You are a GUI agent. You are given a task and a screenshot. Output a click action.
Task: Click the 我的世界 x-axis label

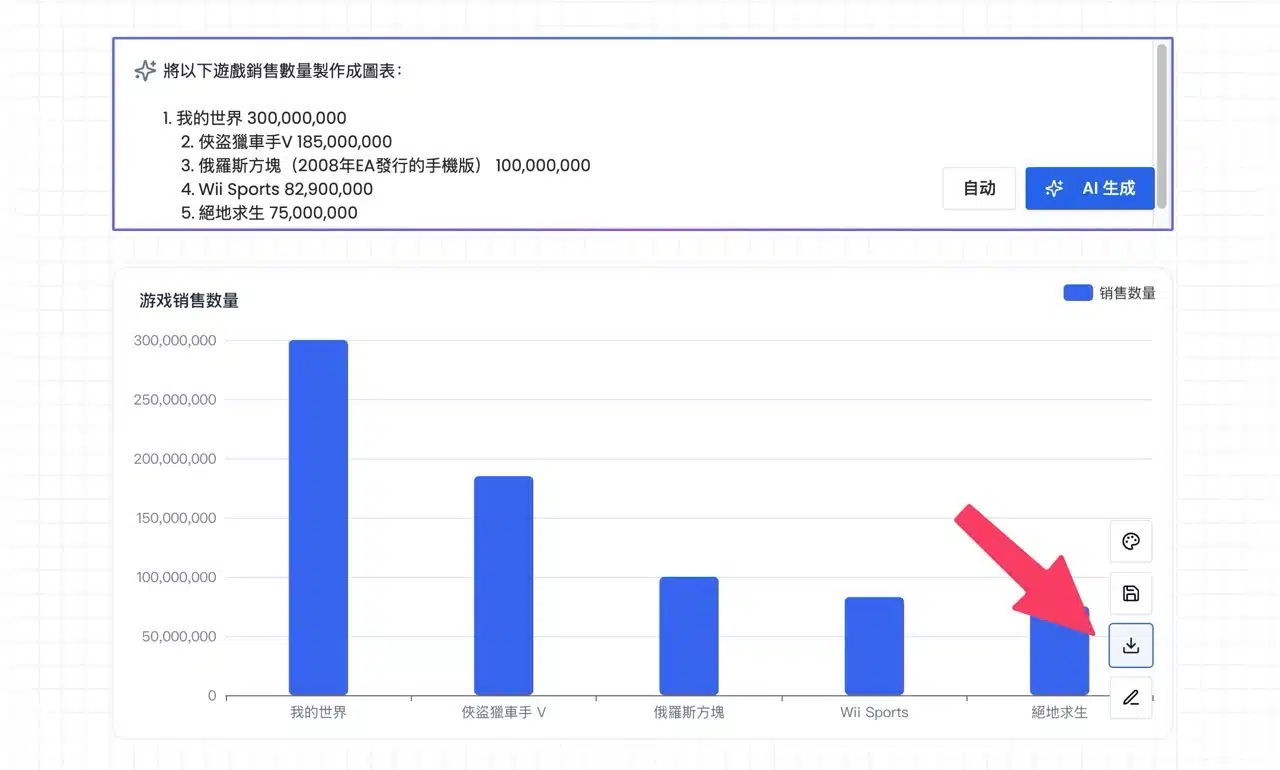point(318,713)
